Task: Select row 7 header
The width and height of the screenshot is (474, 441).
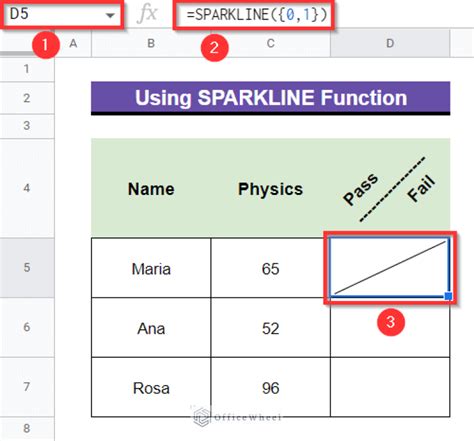Action: pos(27,387)
